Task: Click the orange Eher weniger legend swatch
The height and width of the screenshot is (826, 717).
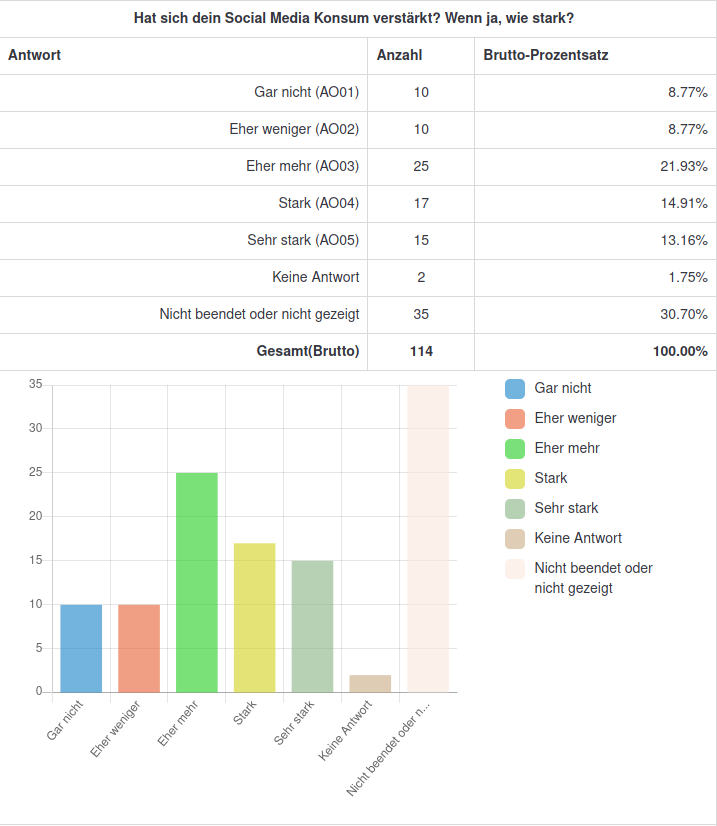Action: (515, 419)
